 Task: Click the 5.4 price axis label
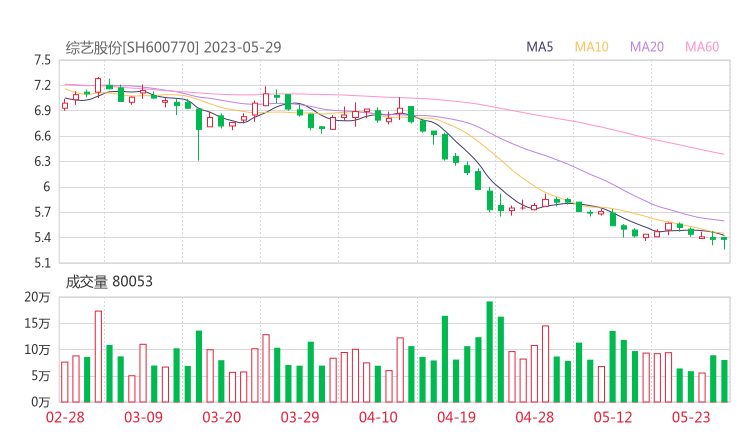coord(42,237)
